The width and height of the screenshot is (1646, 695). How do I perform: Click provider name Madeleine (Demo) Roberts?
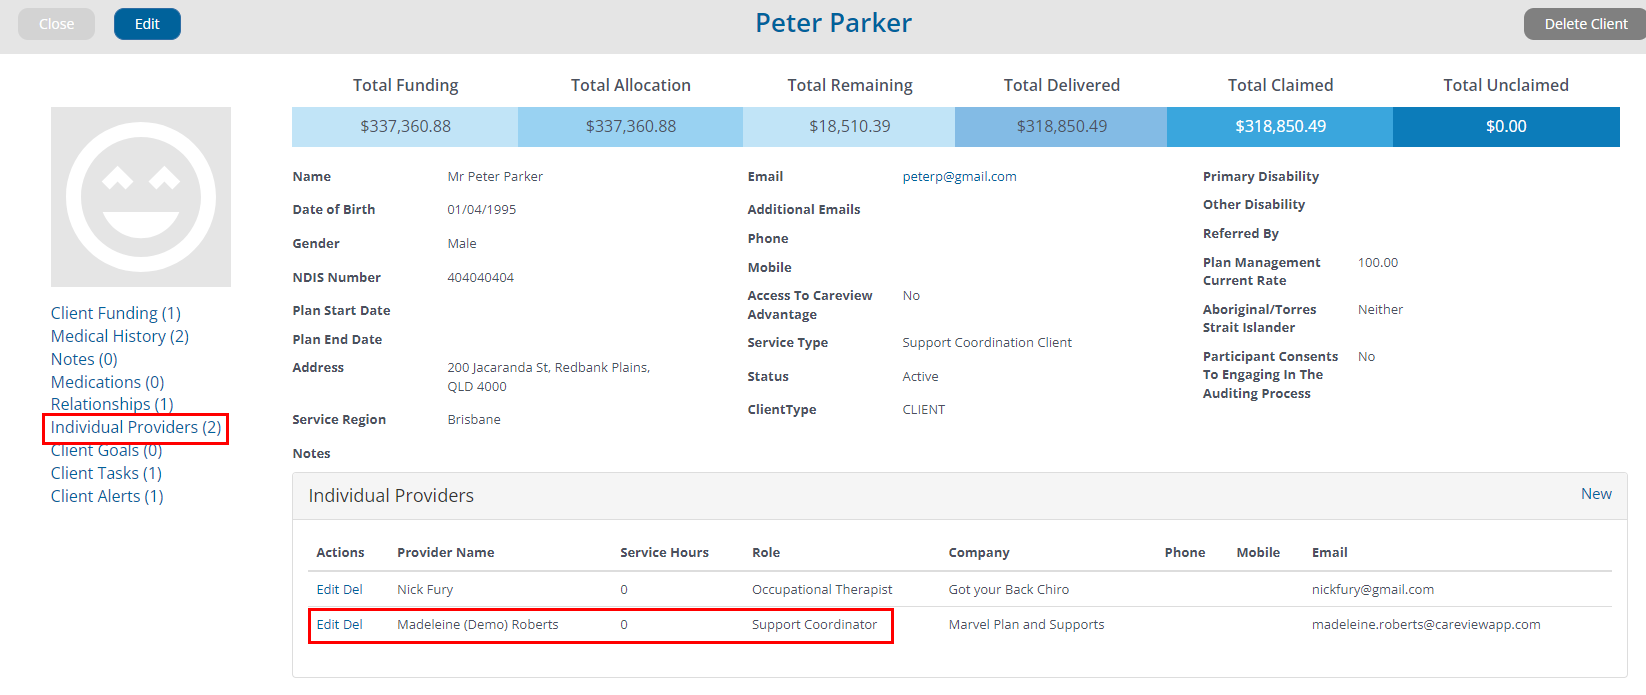click(x=478, y=624)
